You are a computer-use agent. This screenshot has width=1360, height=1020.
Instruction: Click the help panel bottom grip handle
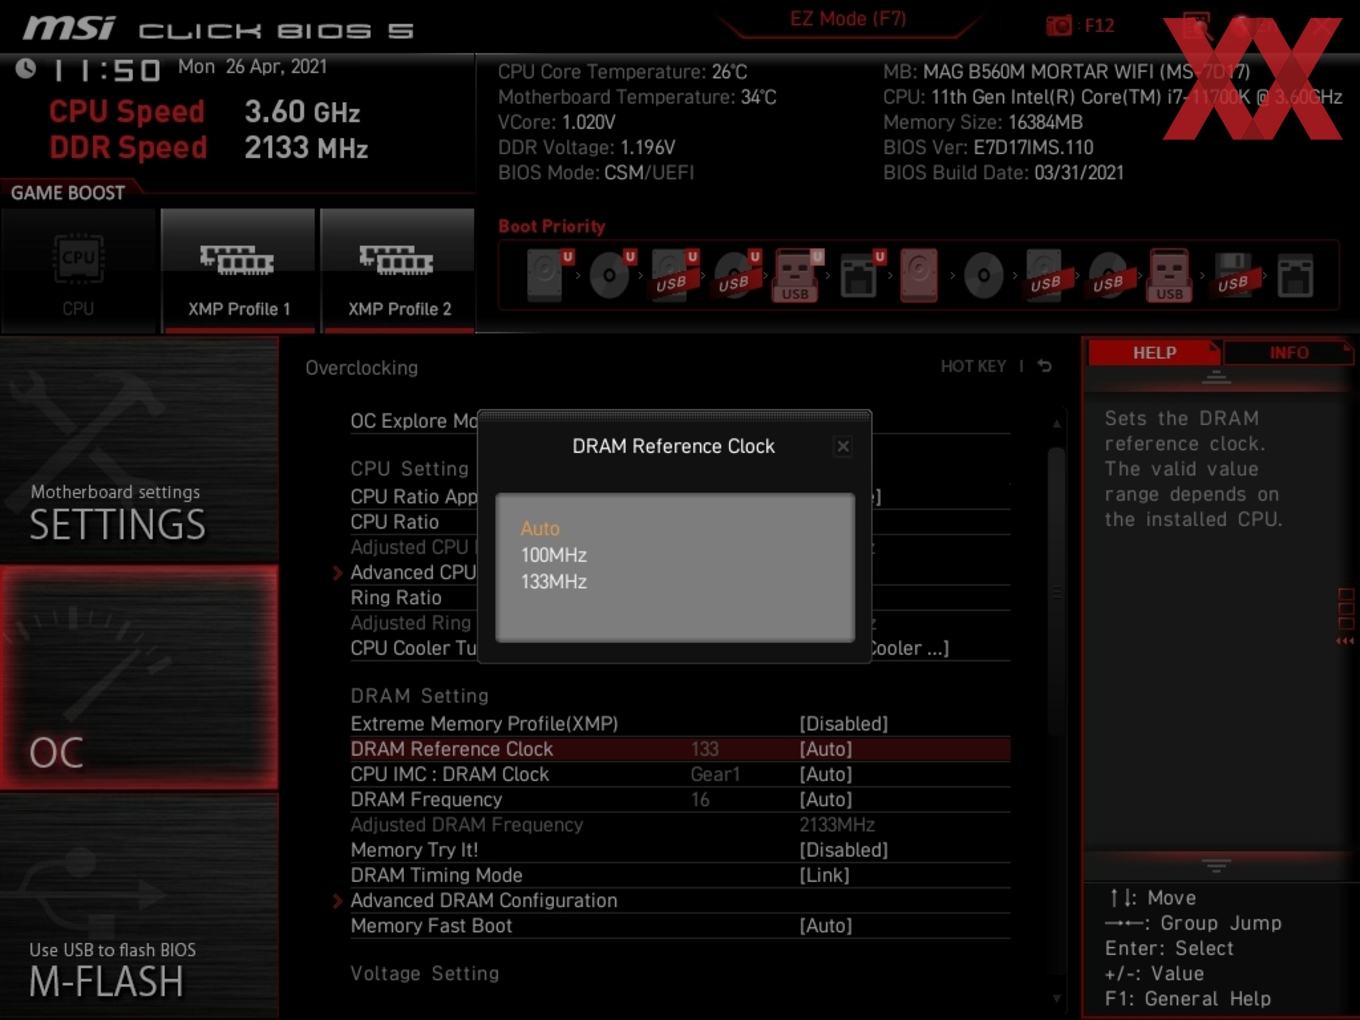(1216, 865)
